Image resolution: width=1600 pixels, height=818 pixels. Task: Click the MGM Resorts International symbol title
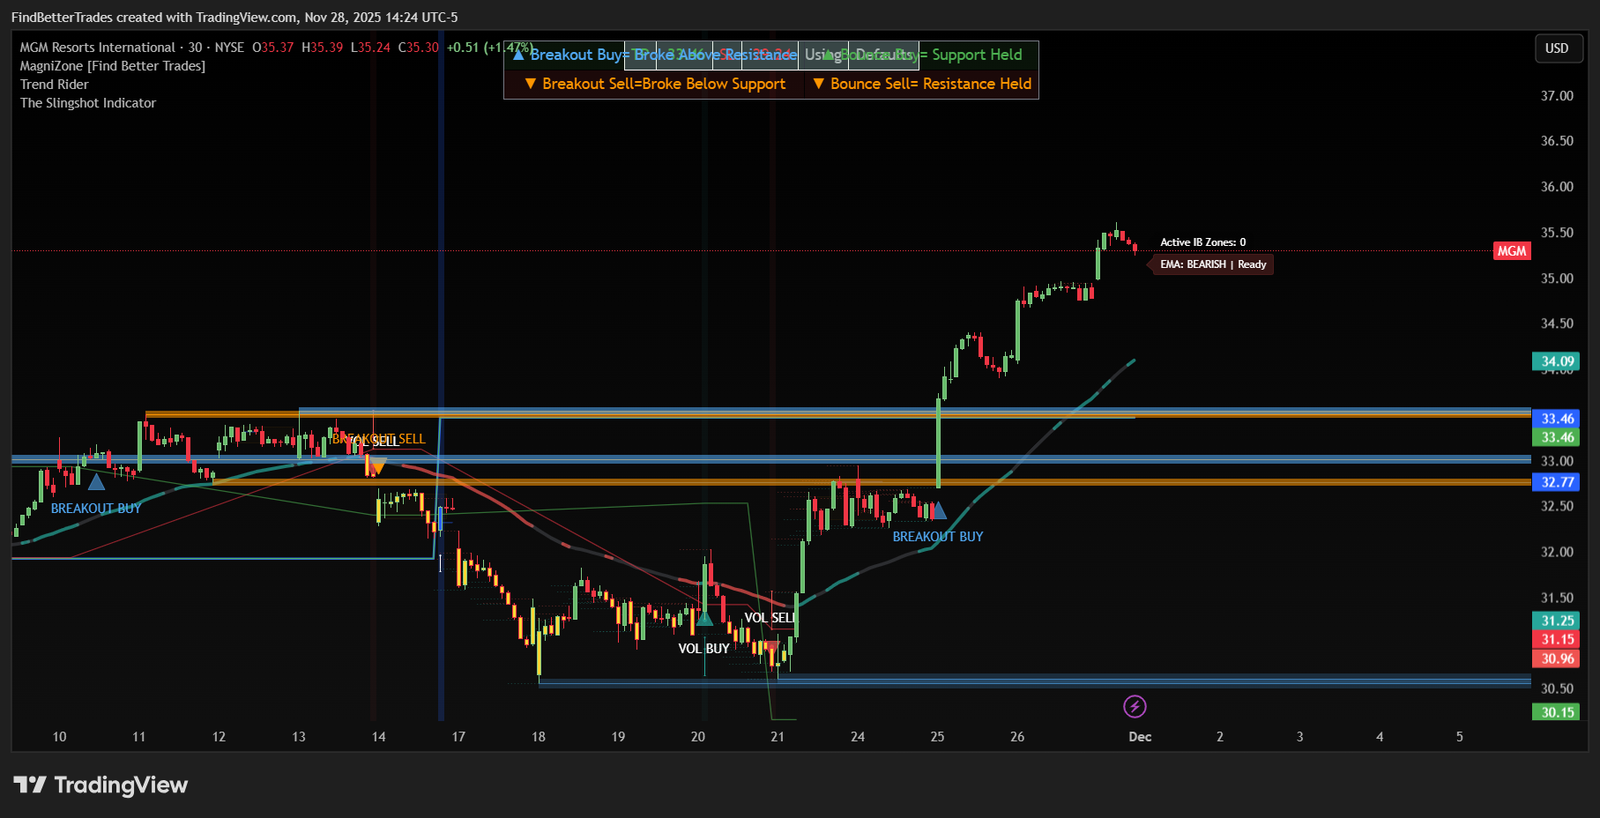pos(97,47)
